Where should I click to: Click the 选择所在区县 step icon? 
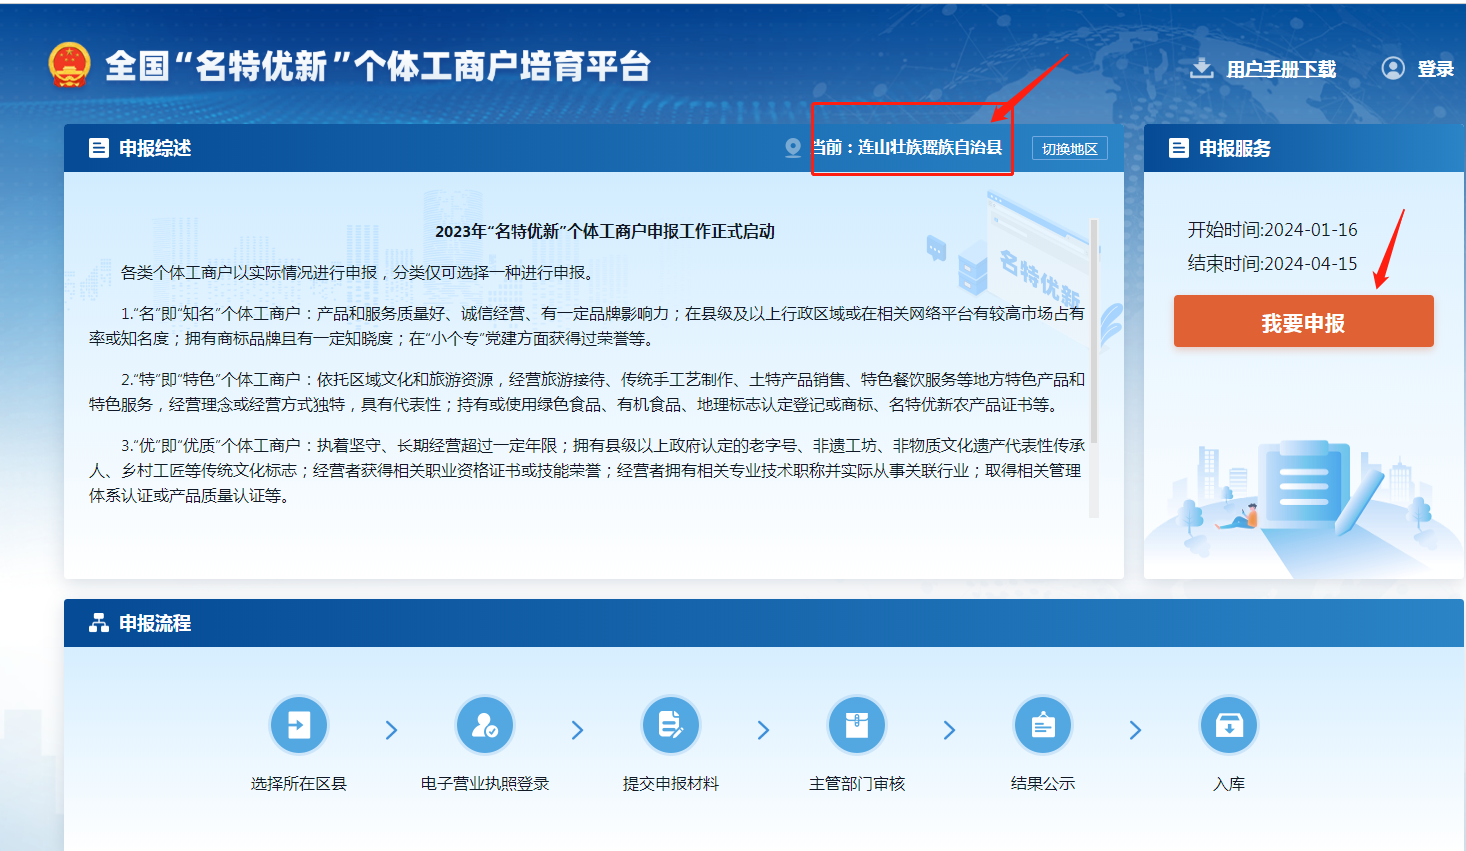point(298,725)
